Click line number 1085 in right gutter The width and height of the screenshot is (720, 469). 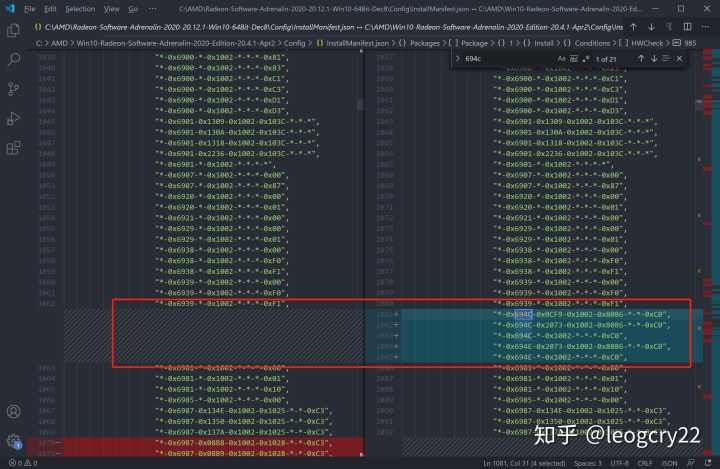pos(385,357)
